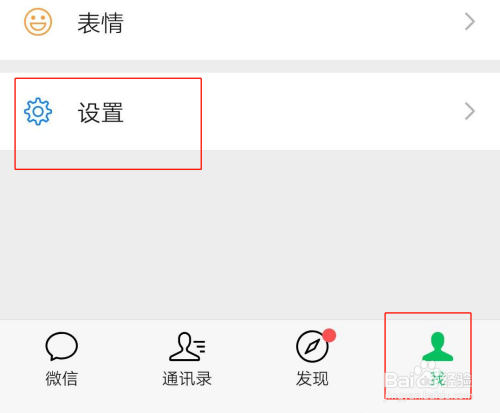The height and width of the screenshot is (413, 500).
Task: Expand 设置 row via its chevron arrow
Action: coord(470,111)
